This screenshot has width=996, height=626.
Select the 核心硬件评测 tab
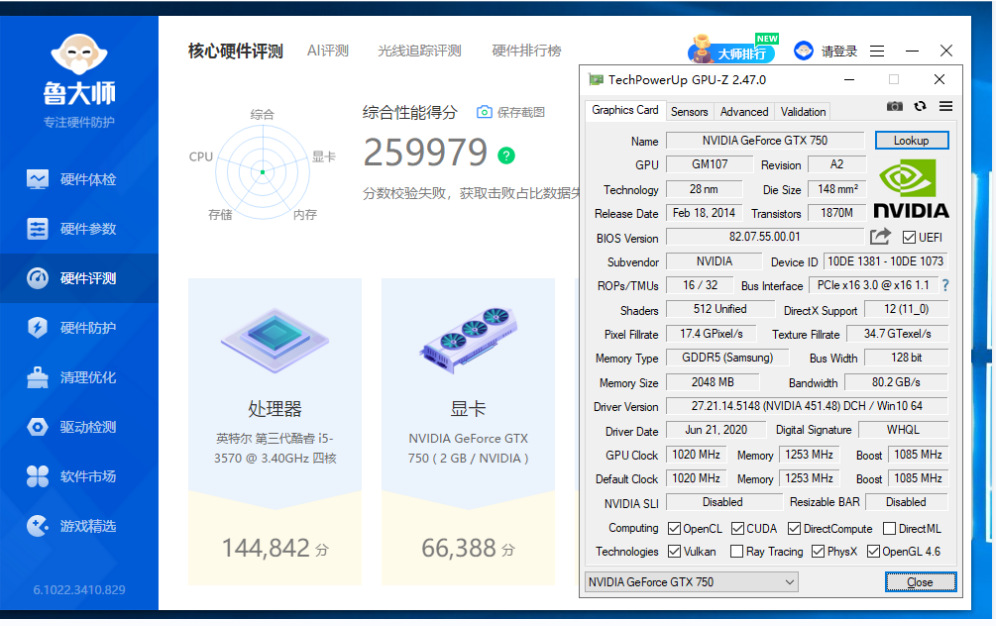coord(236,51)
